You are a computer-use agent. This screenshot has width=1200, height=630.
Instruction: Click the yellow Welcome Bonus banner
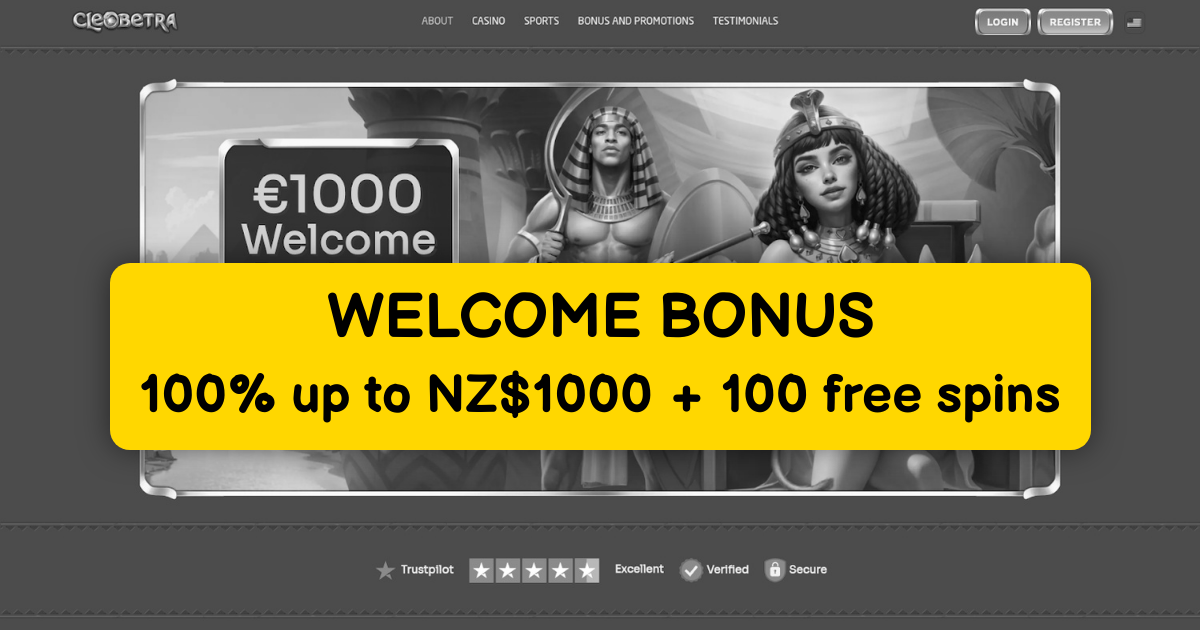pos(600,356)
